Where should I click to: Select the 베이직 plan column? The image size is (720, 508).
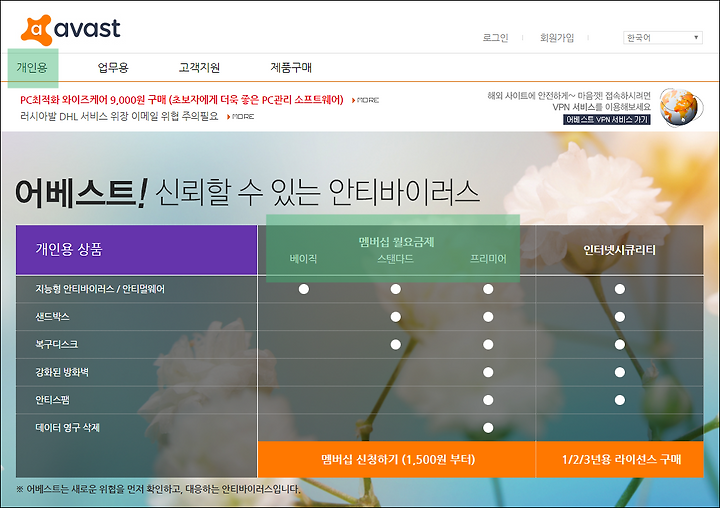coord(303,259)
